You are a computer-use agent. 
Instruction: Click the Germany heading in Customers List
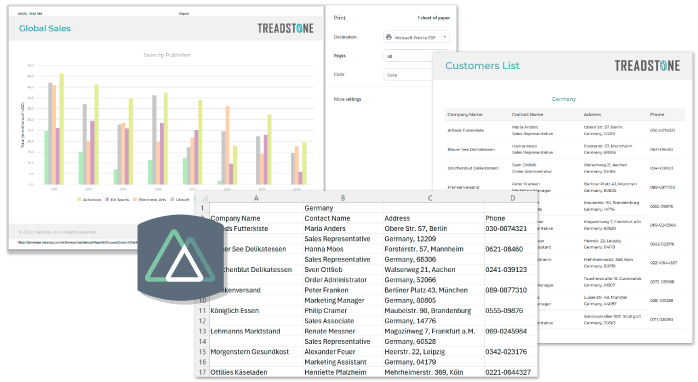pos(564,99)
